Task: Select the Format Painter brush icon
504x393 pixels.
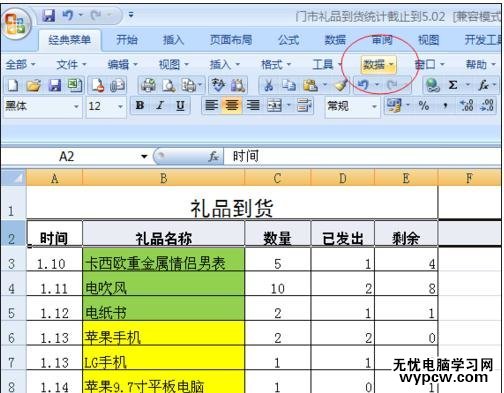Action: click(x=341, y=86)
